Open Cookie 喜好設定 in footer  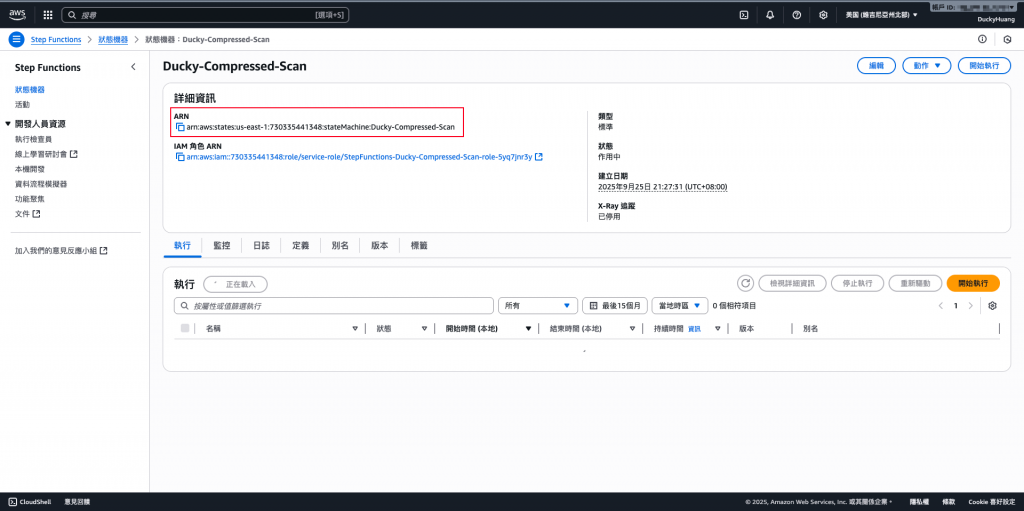point(991,502)
